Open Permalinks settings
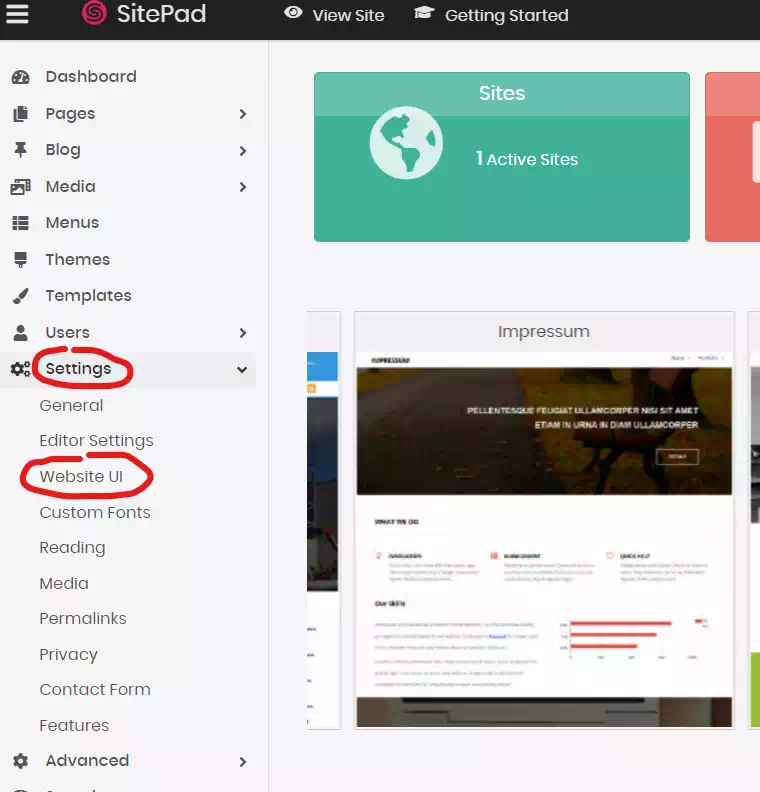Viewport: 760px width, 792px height. click(83, 619)
